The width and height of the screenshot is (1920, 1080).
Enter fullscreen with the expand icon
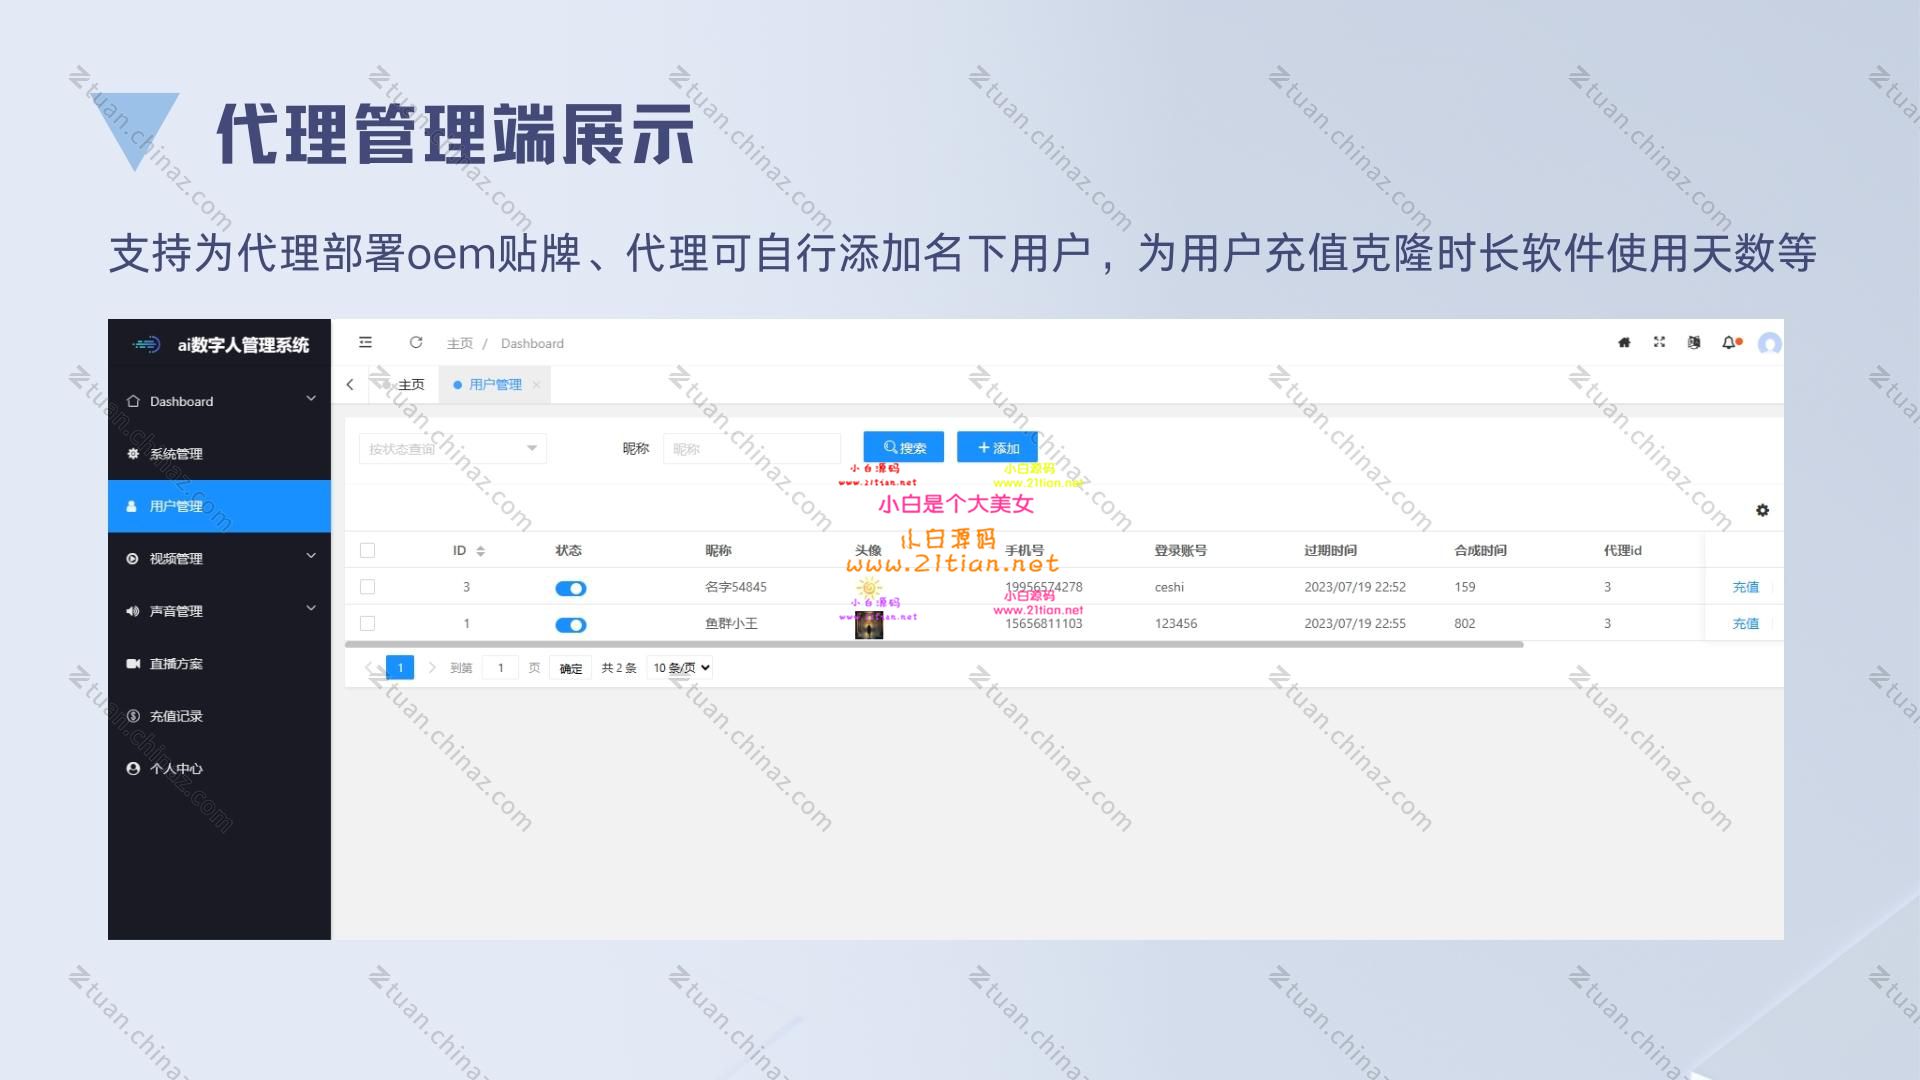tap(1659, 342)
